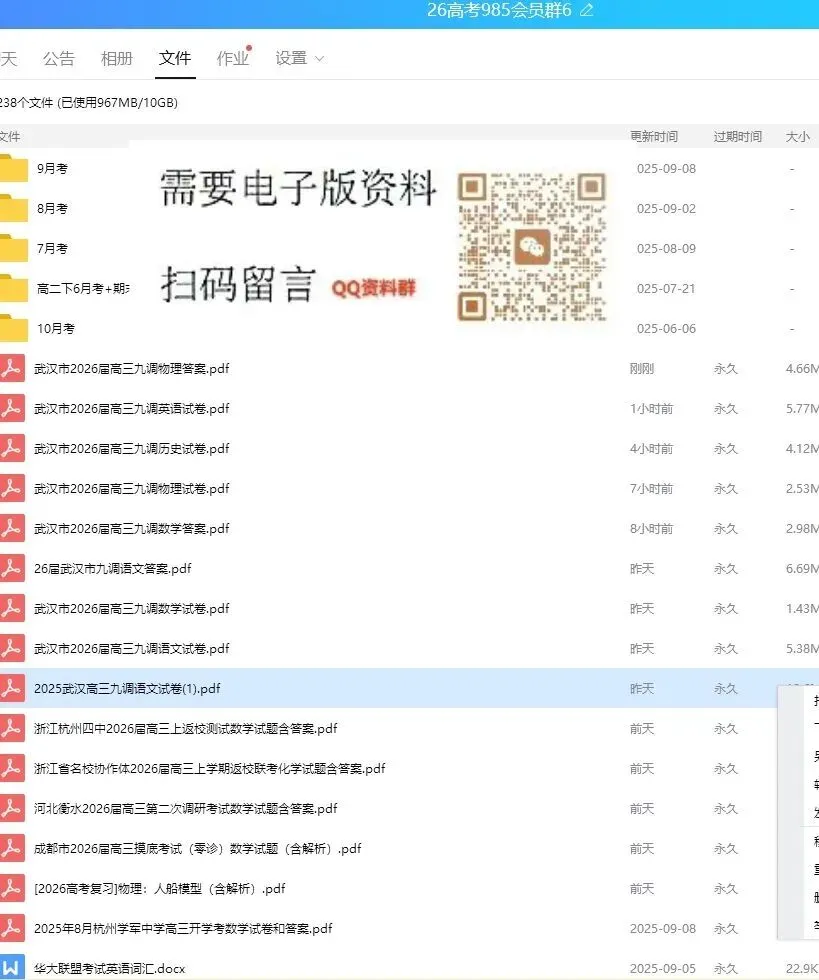819x980 pixels.
Task: Open 成都市2026届高三摸底考试（零诊）数学试题 file
Action: (198, 849)
